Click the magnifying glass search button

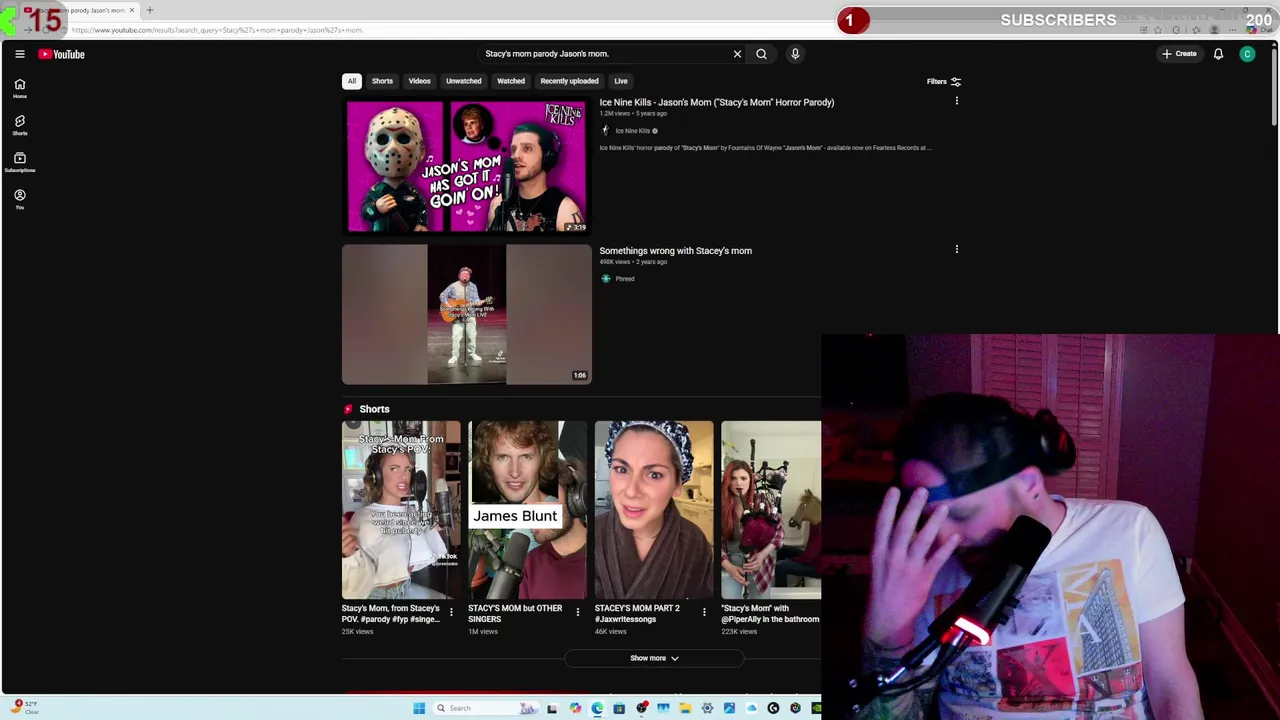pos(761,54)
